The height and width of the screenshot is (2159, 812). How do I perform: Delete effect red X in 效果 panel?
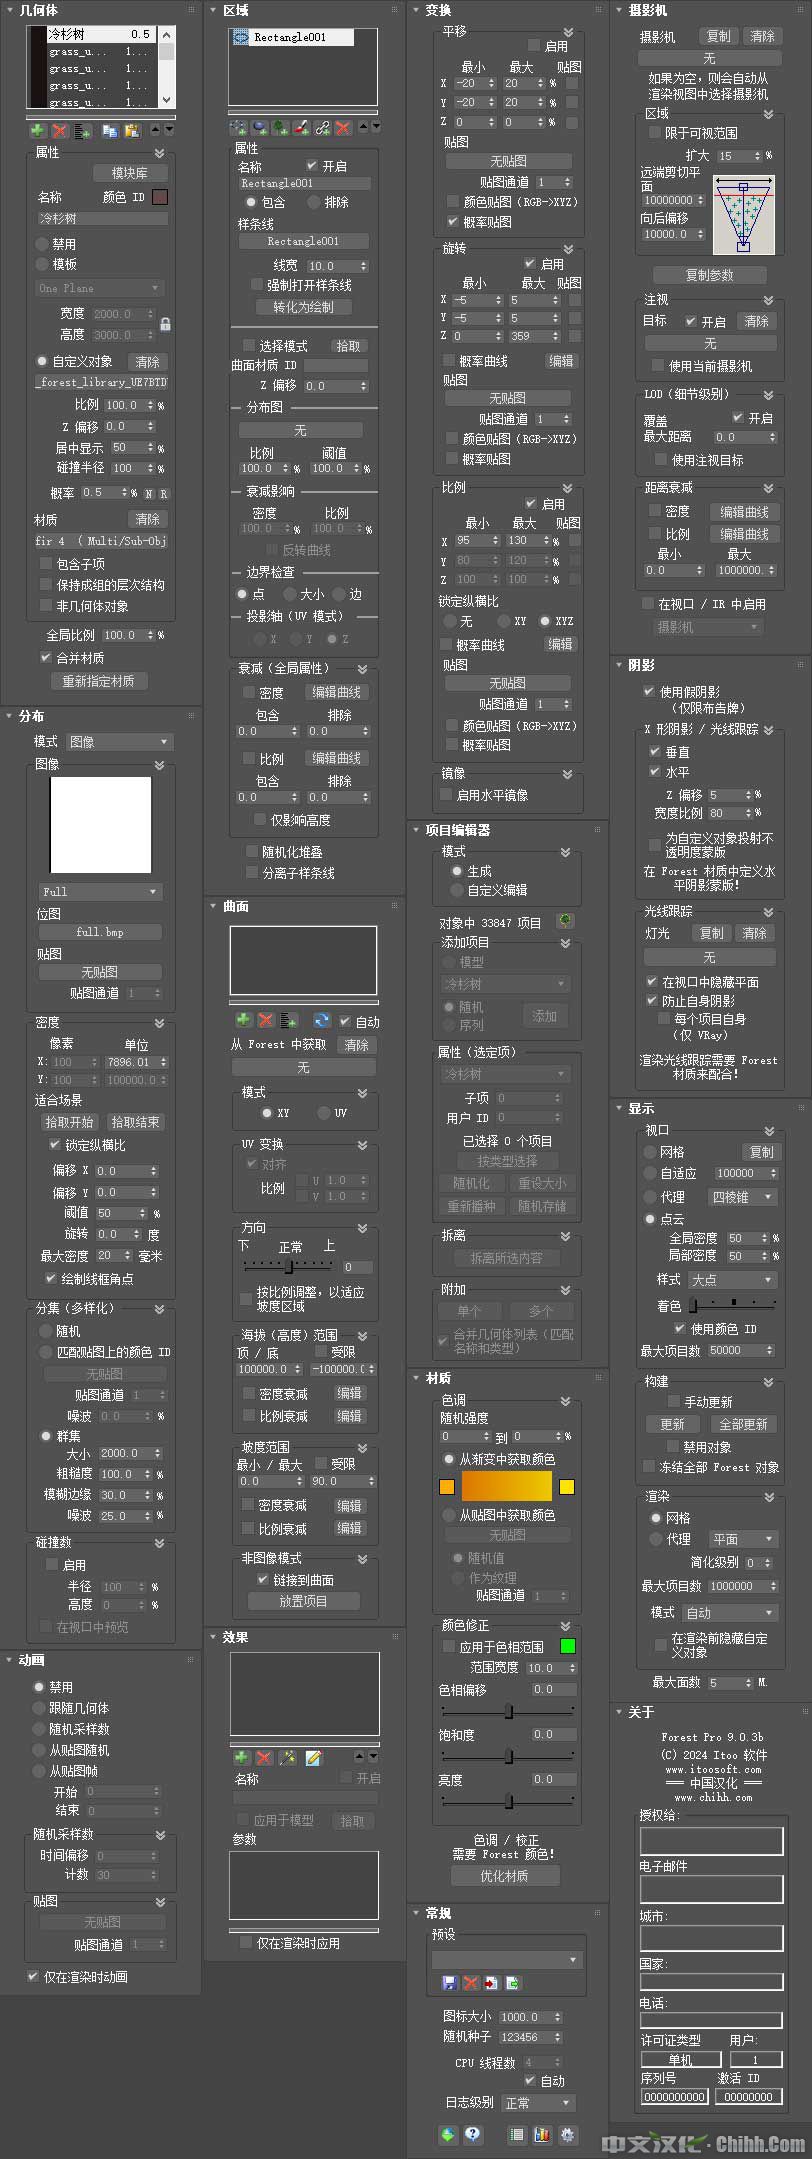click(264, 1757)
